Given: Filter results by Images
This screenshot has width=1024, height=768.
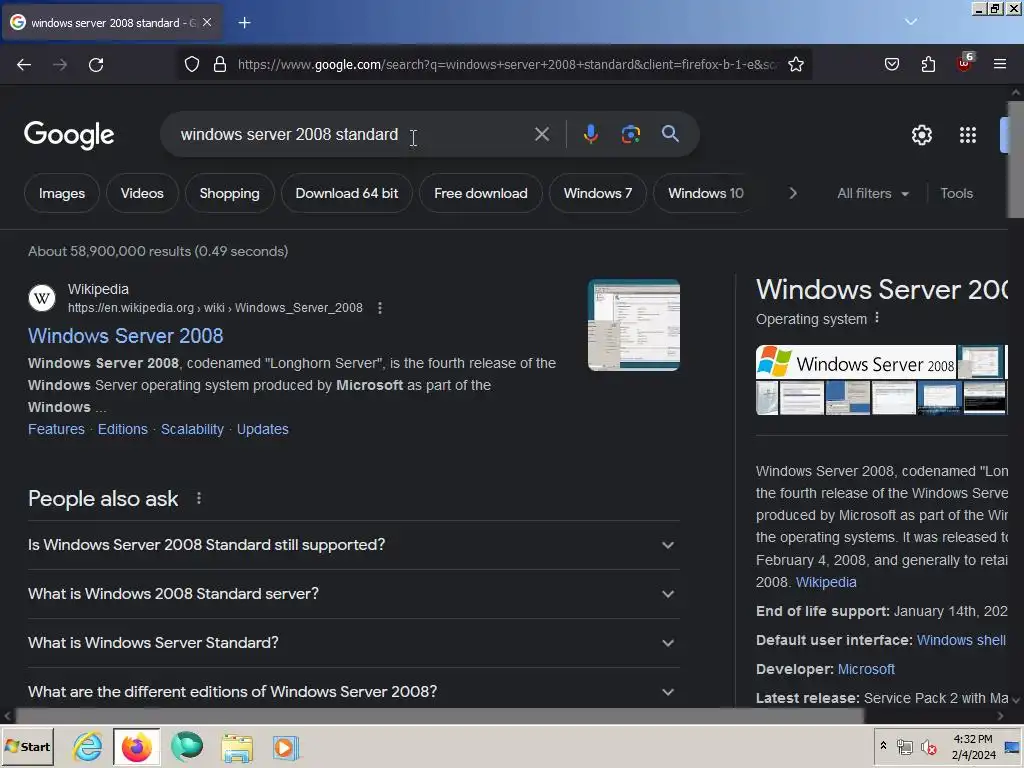Looking at the screenshot, I should click(x=62, y=193).
